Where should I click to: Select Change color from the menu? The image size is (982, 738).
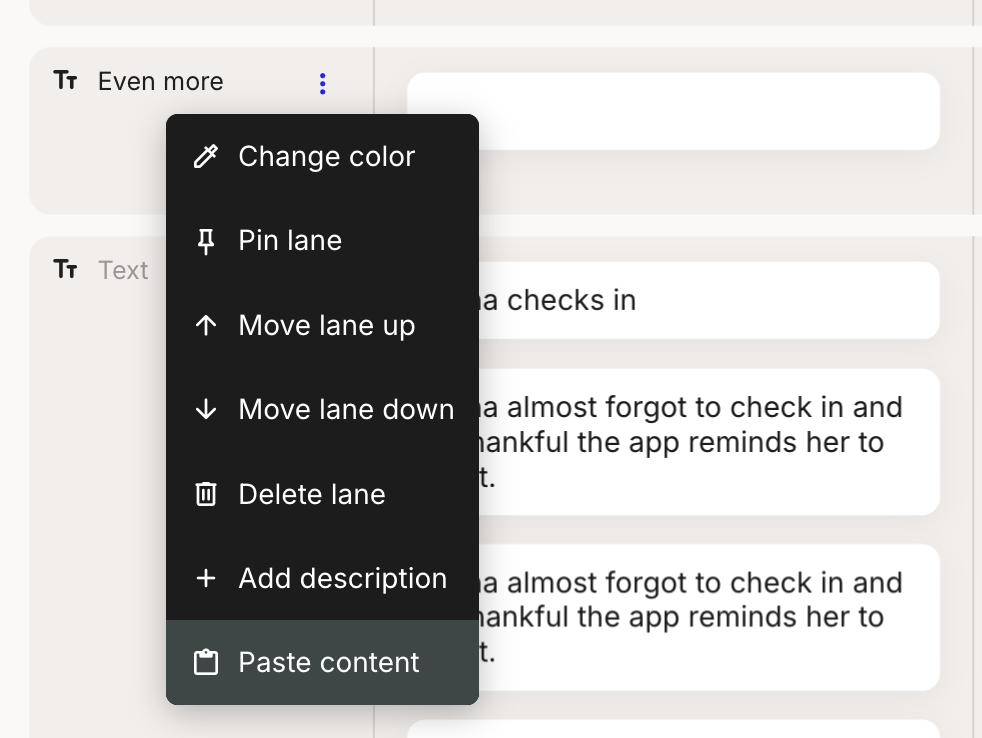(323, 157)
